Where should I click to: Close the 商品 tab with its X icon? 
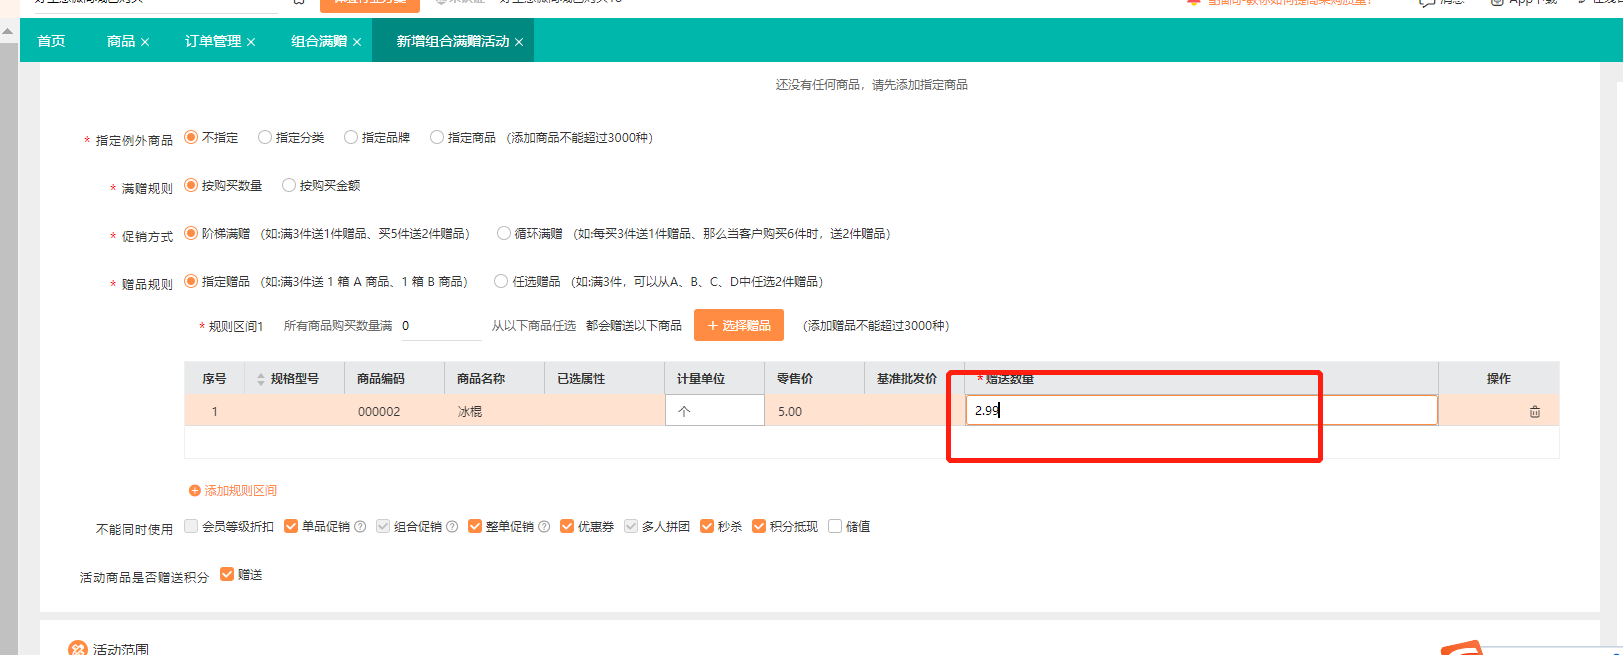pyautogui.click(x=145, y=42)
